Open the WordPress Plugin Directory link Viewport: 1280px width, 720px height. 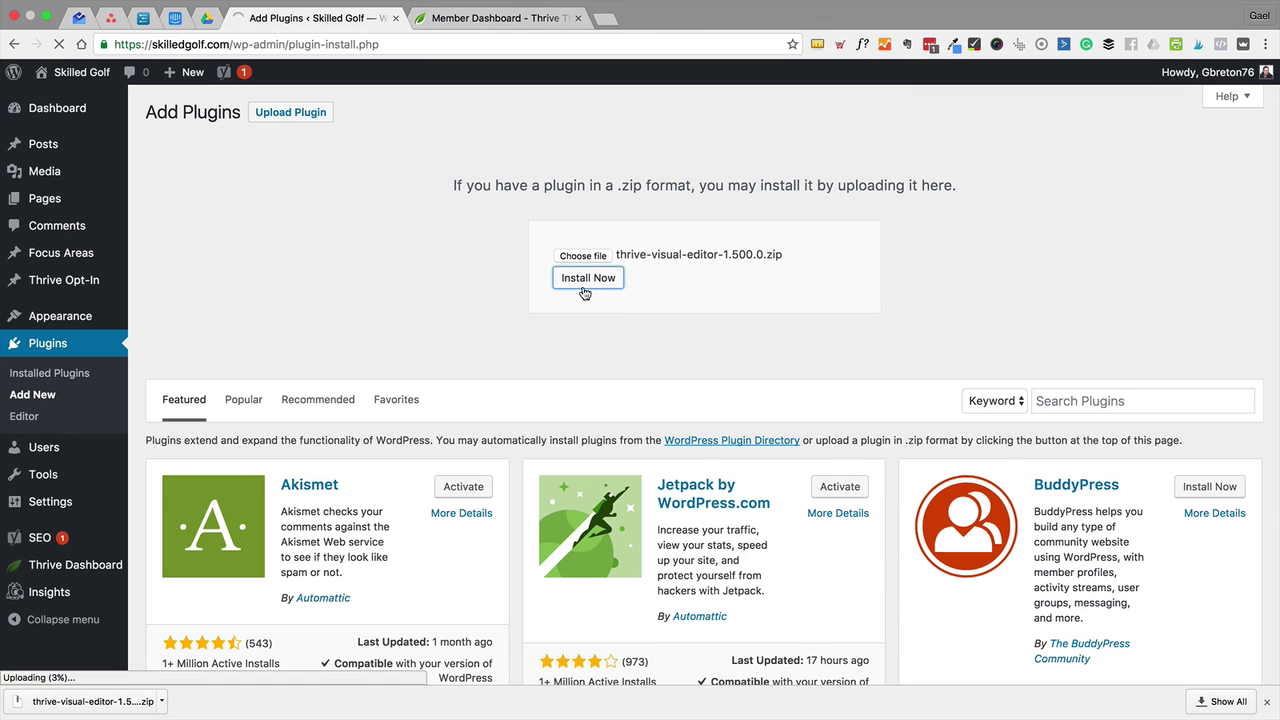(x=732, y=440)
